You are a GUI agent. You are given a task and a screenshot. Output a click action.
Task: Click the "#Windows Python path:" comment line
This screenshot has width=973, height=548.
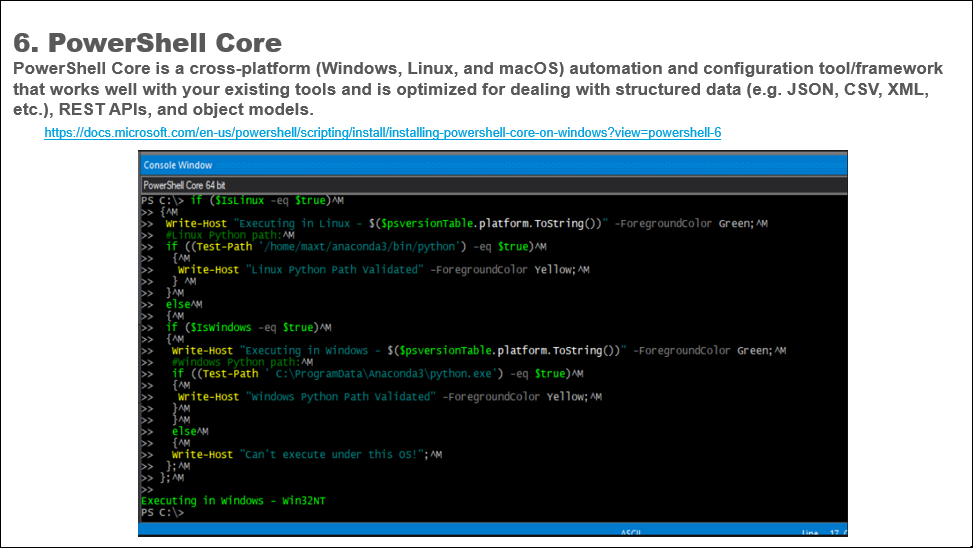(242, 362)
